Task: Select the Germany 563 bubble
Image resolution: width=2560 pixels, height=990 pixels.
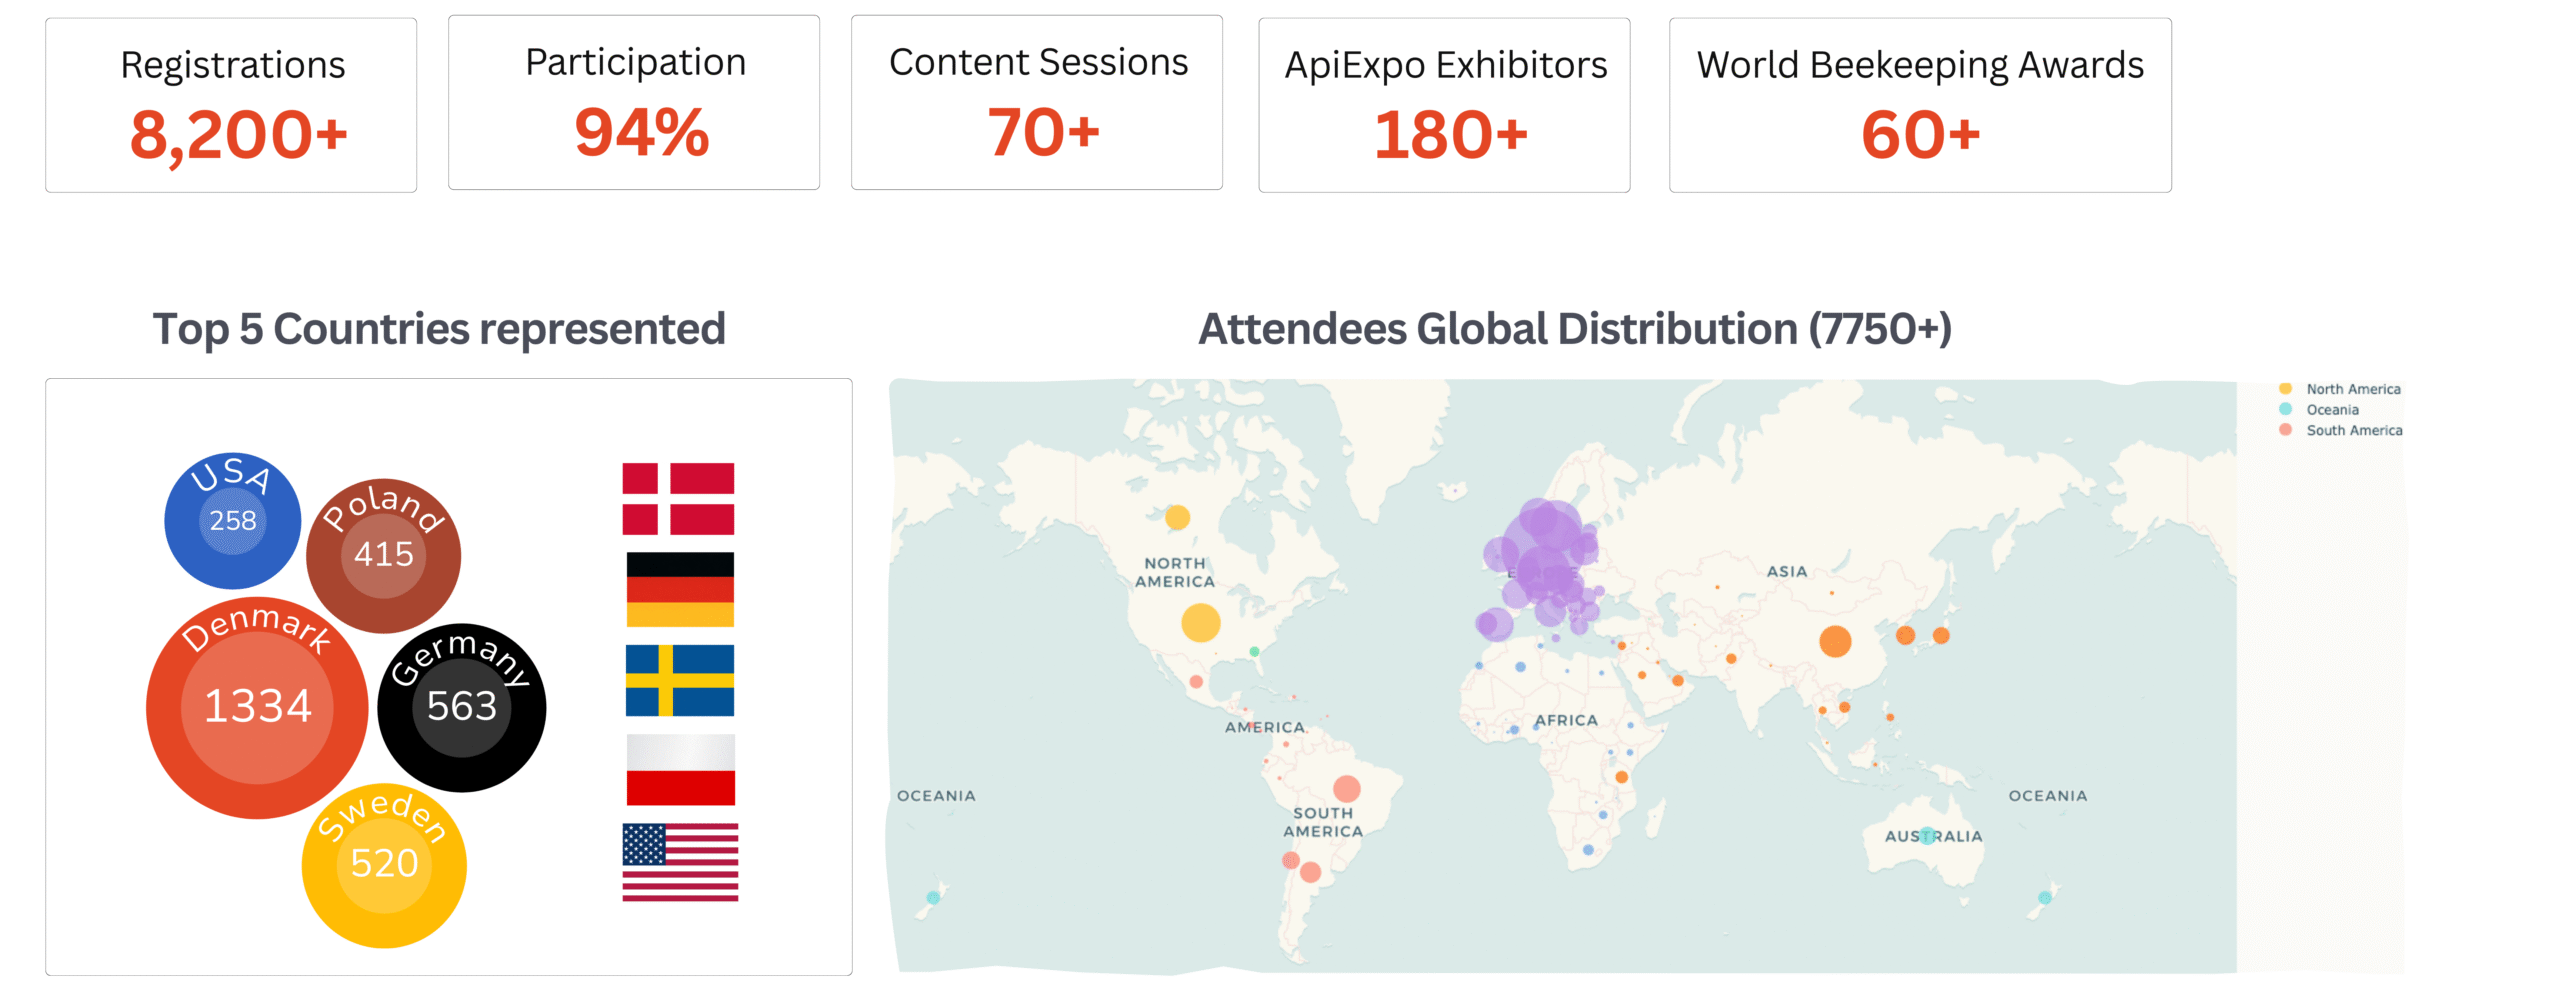Action: [462, 707]
